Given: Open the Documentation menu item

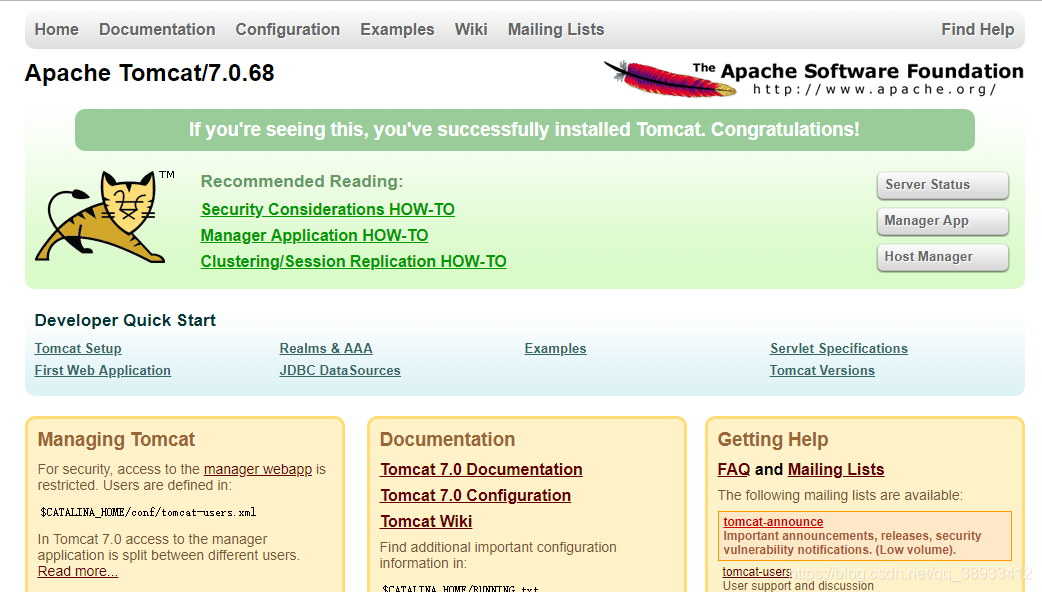Looking at the screenshot, I should (x=157, y=29).
